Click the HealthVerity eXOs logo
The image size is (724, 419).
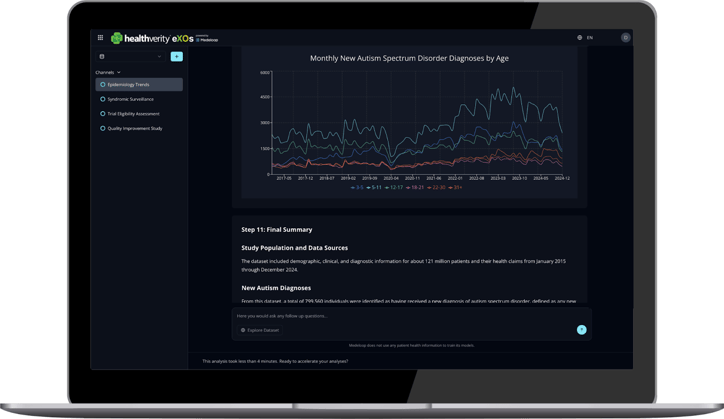click(x=152, y=38)
